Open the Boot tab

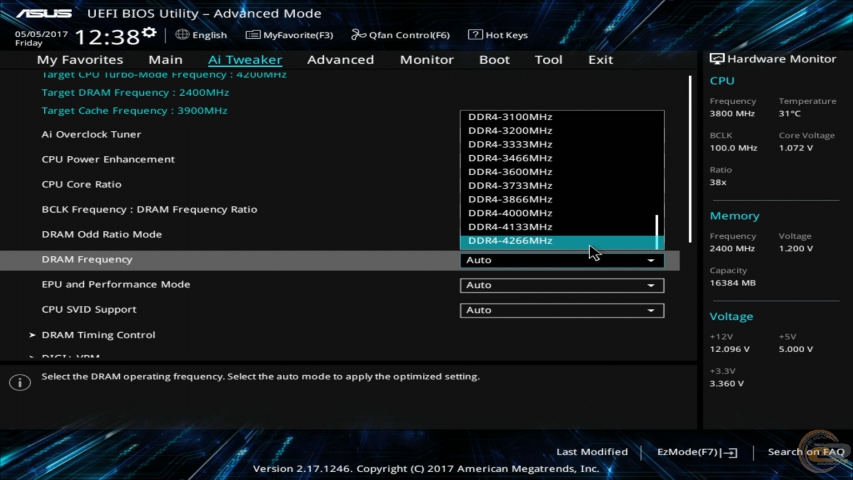(494, 59)
